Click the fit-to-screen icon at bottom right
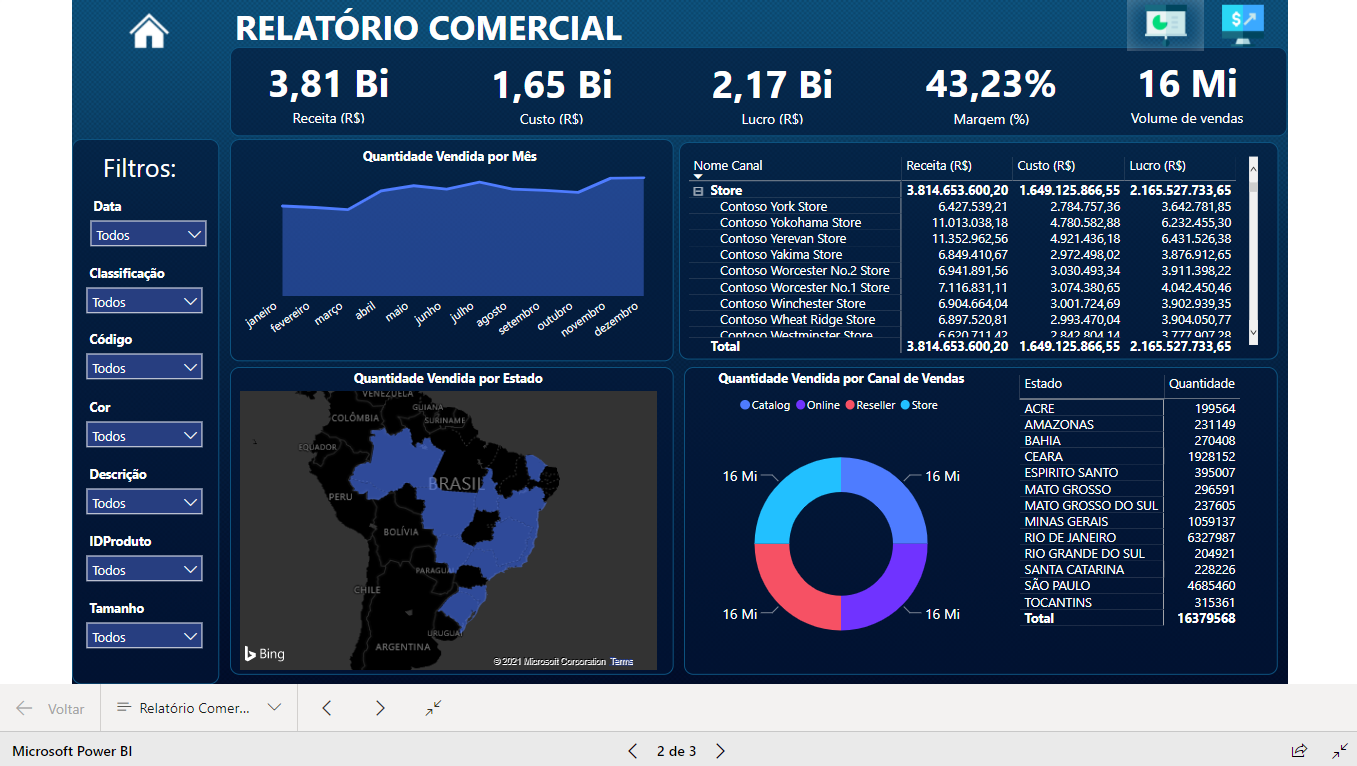 [1340, 751]
